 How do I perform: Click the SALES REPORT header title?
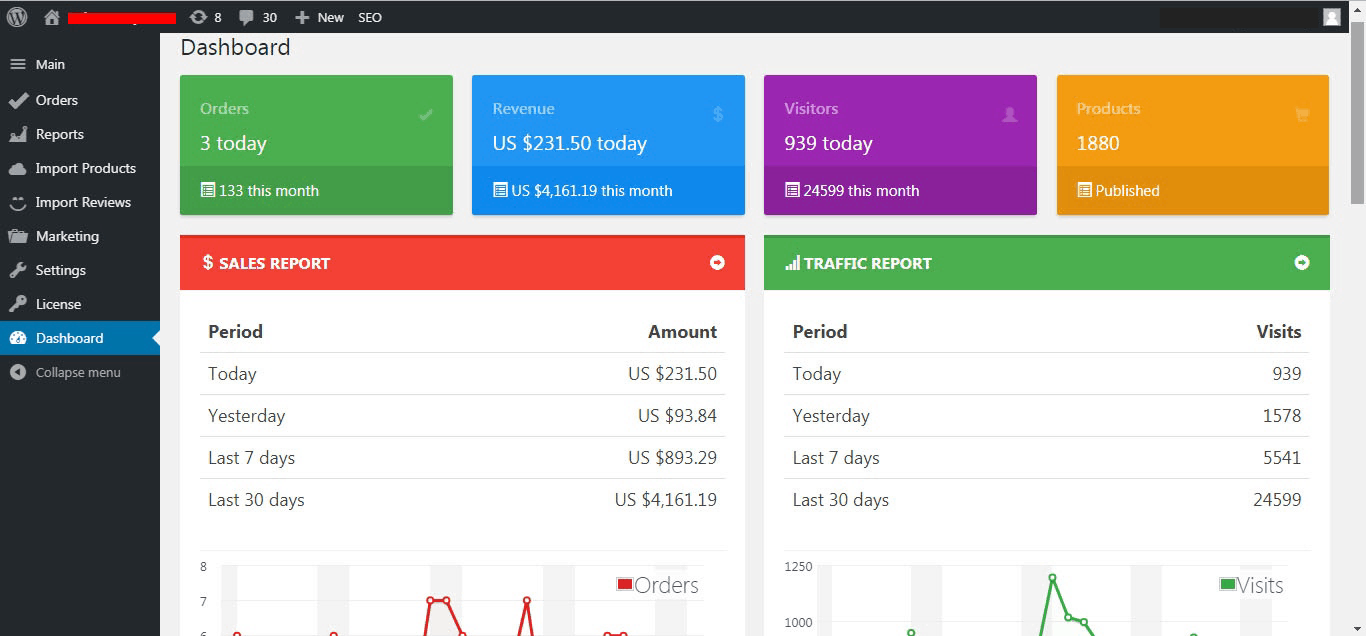274,263
